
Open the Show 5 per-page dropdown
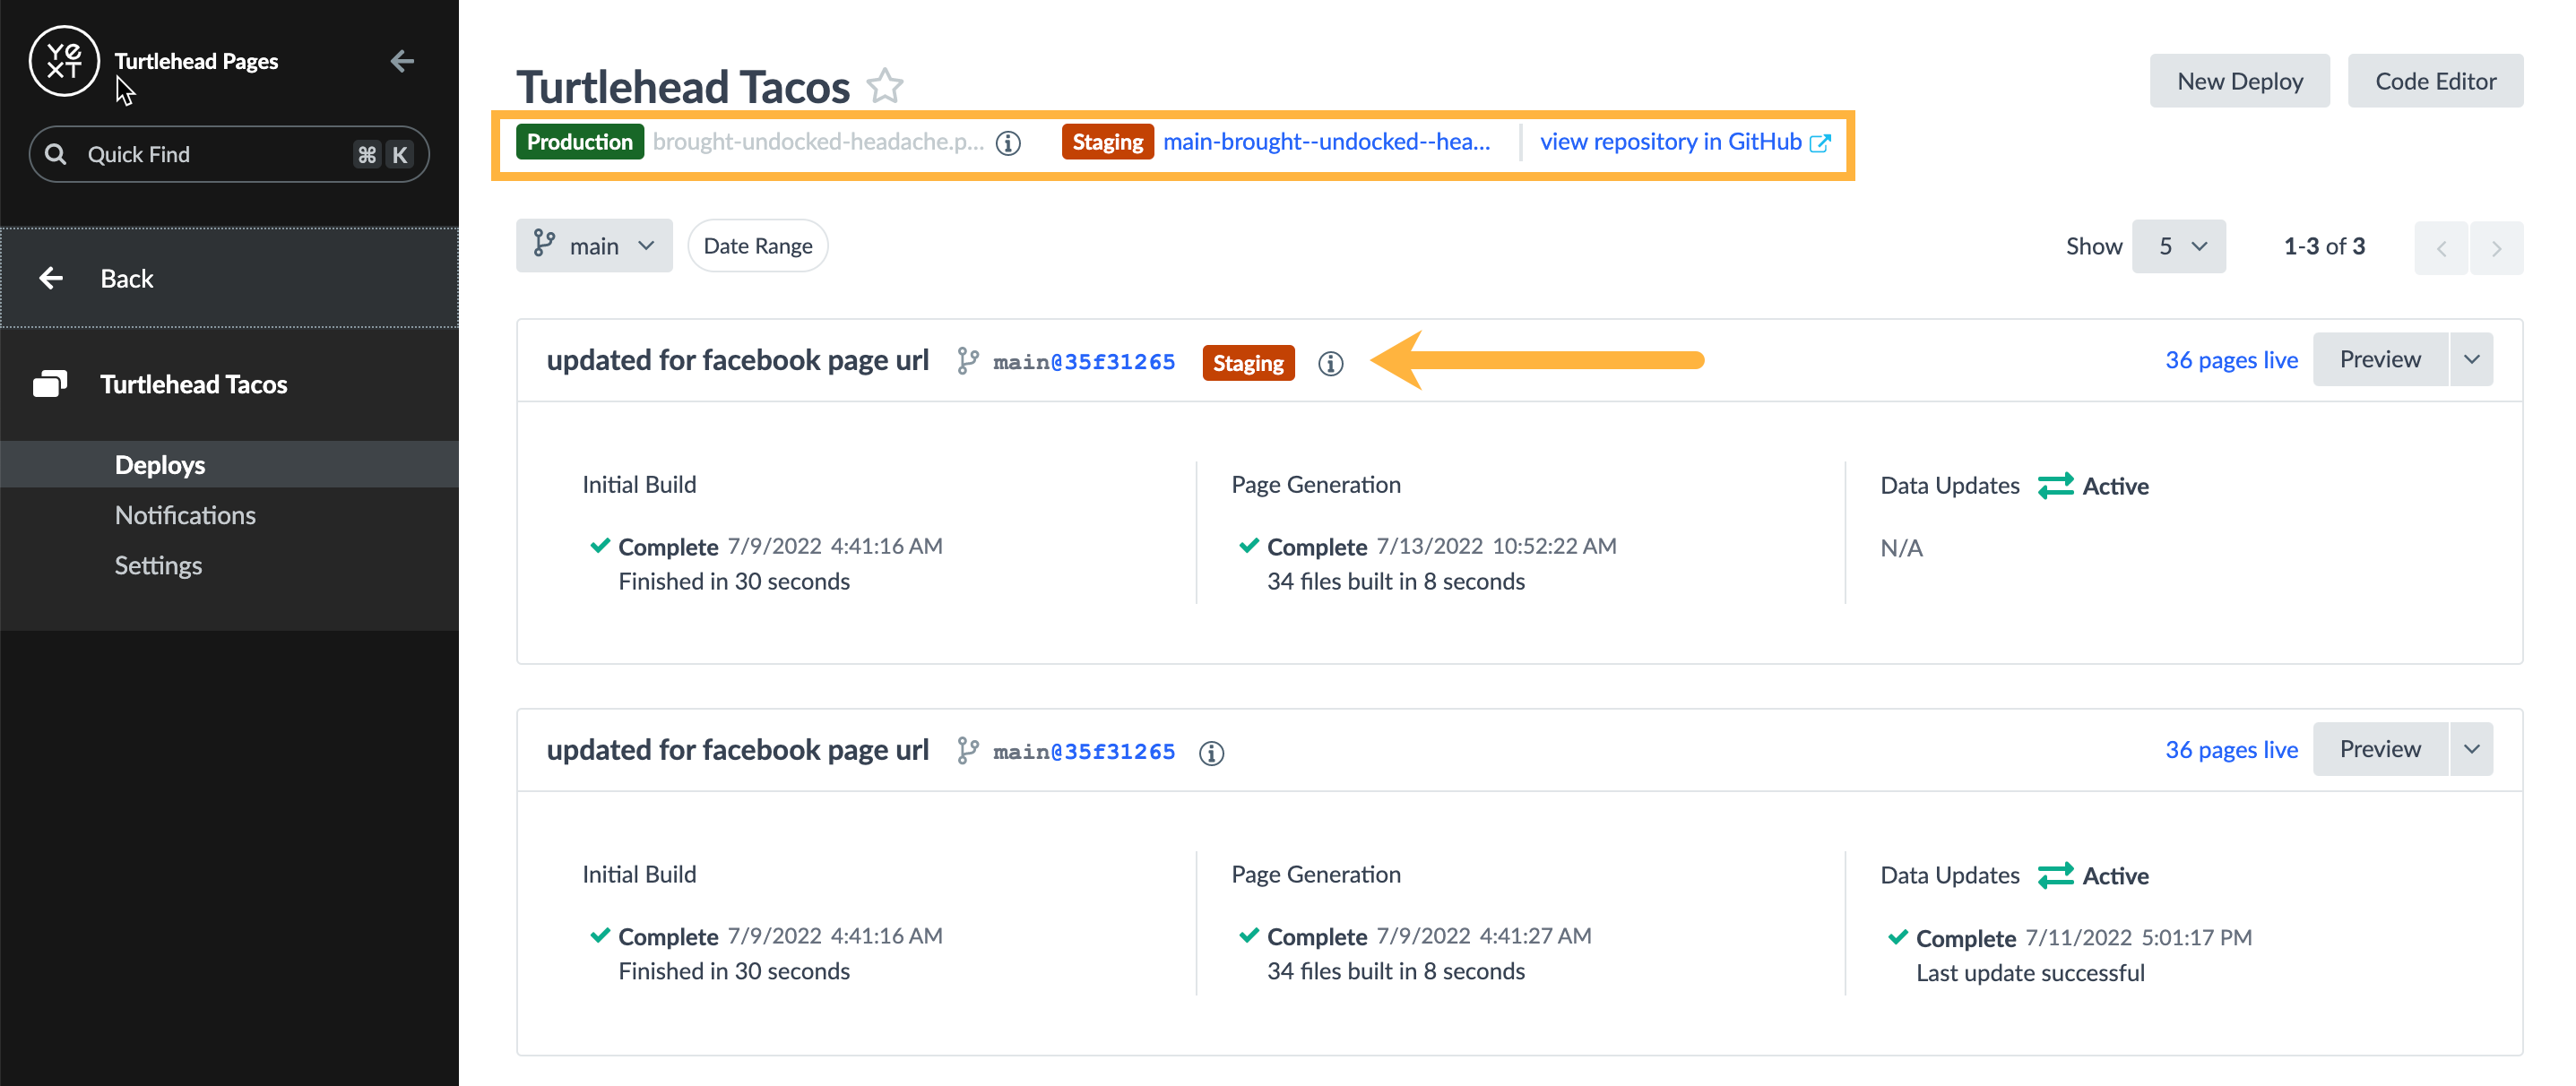2178,246
